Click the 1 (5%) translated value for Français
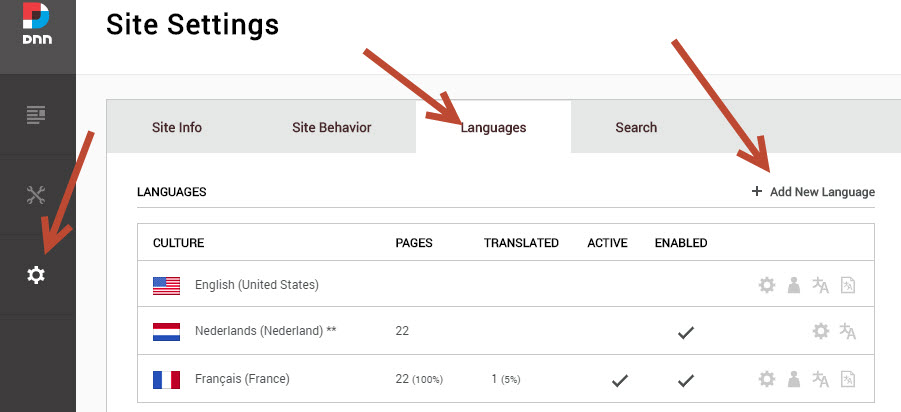The image size is (901, 412). point(506,379)
